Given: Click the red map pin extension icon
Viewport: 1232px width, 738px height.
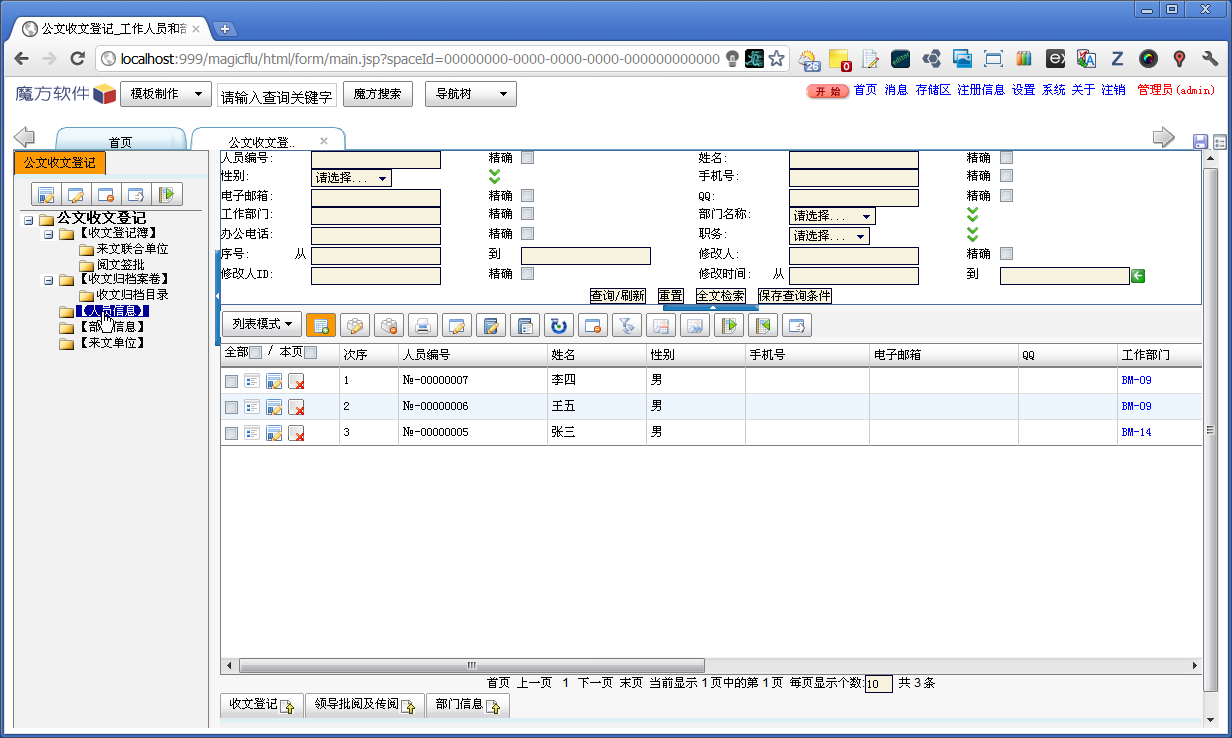Looking at the screenshot, I should 1179,59.
